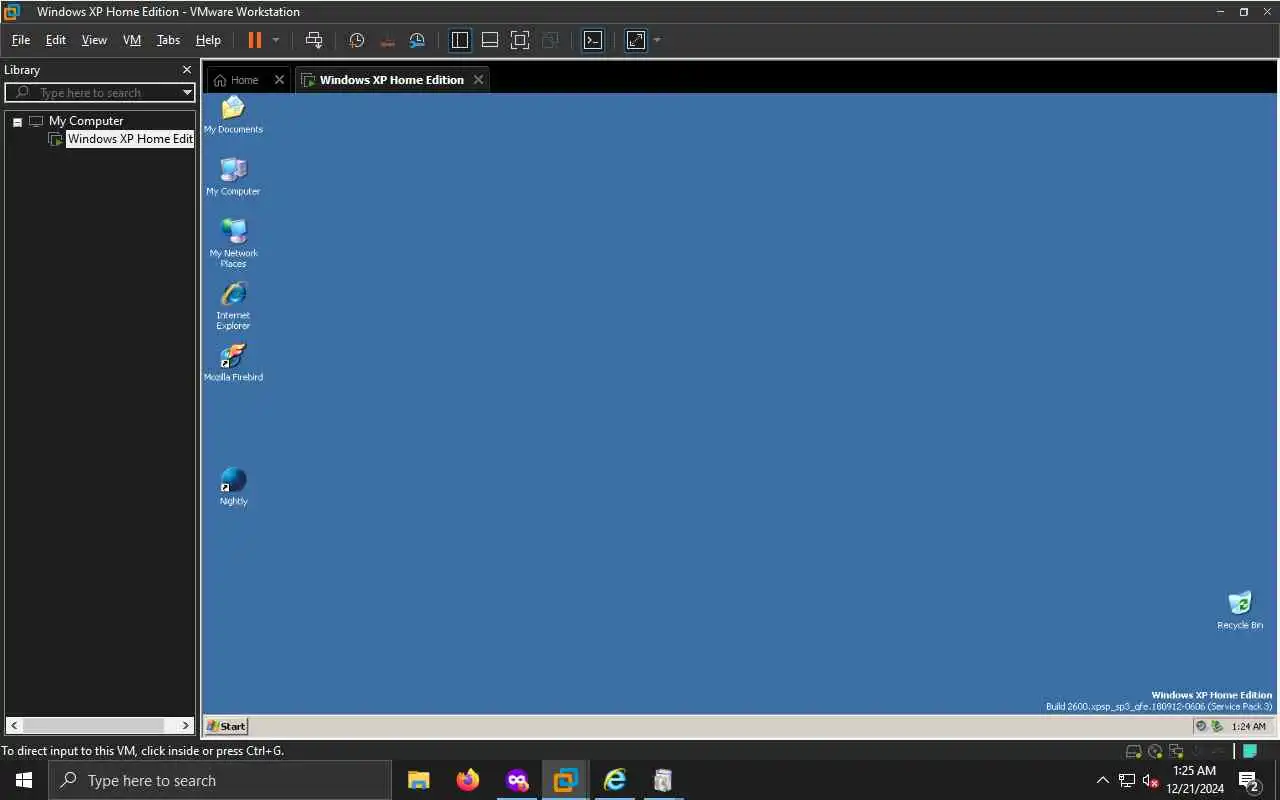Viewport: 1280px width, 800px height.
Task: Open the Help menu
Action: click(208, 40)
